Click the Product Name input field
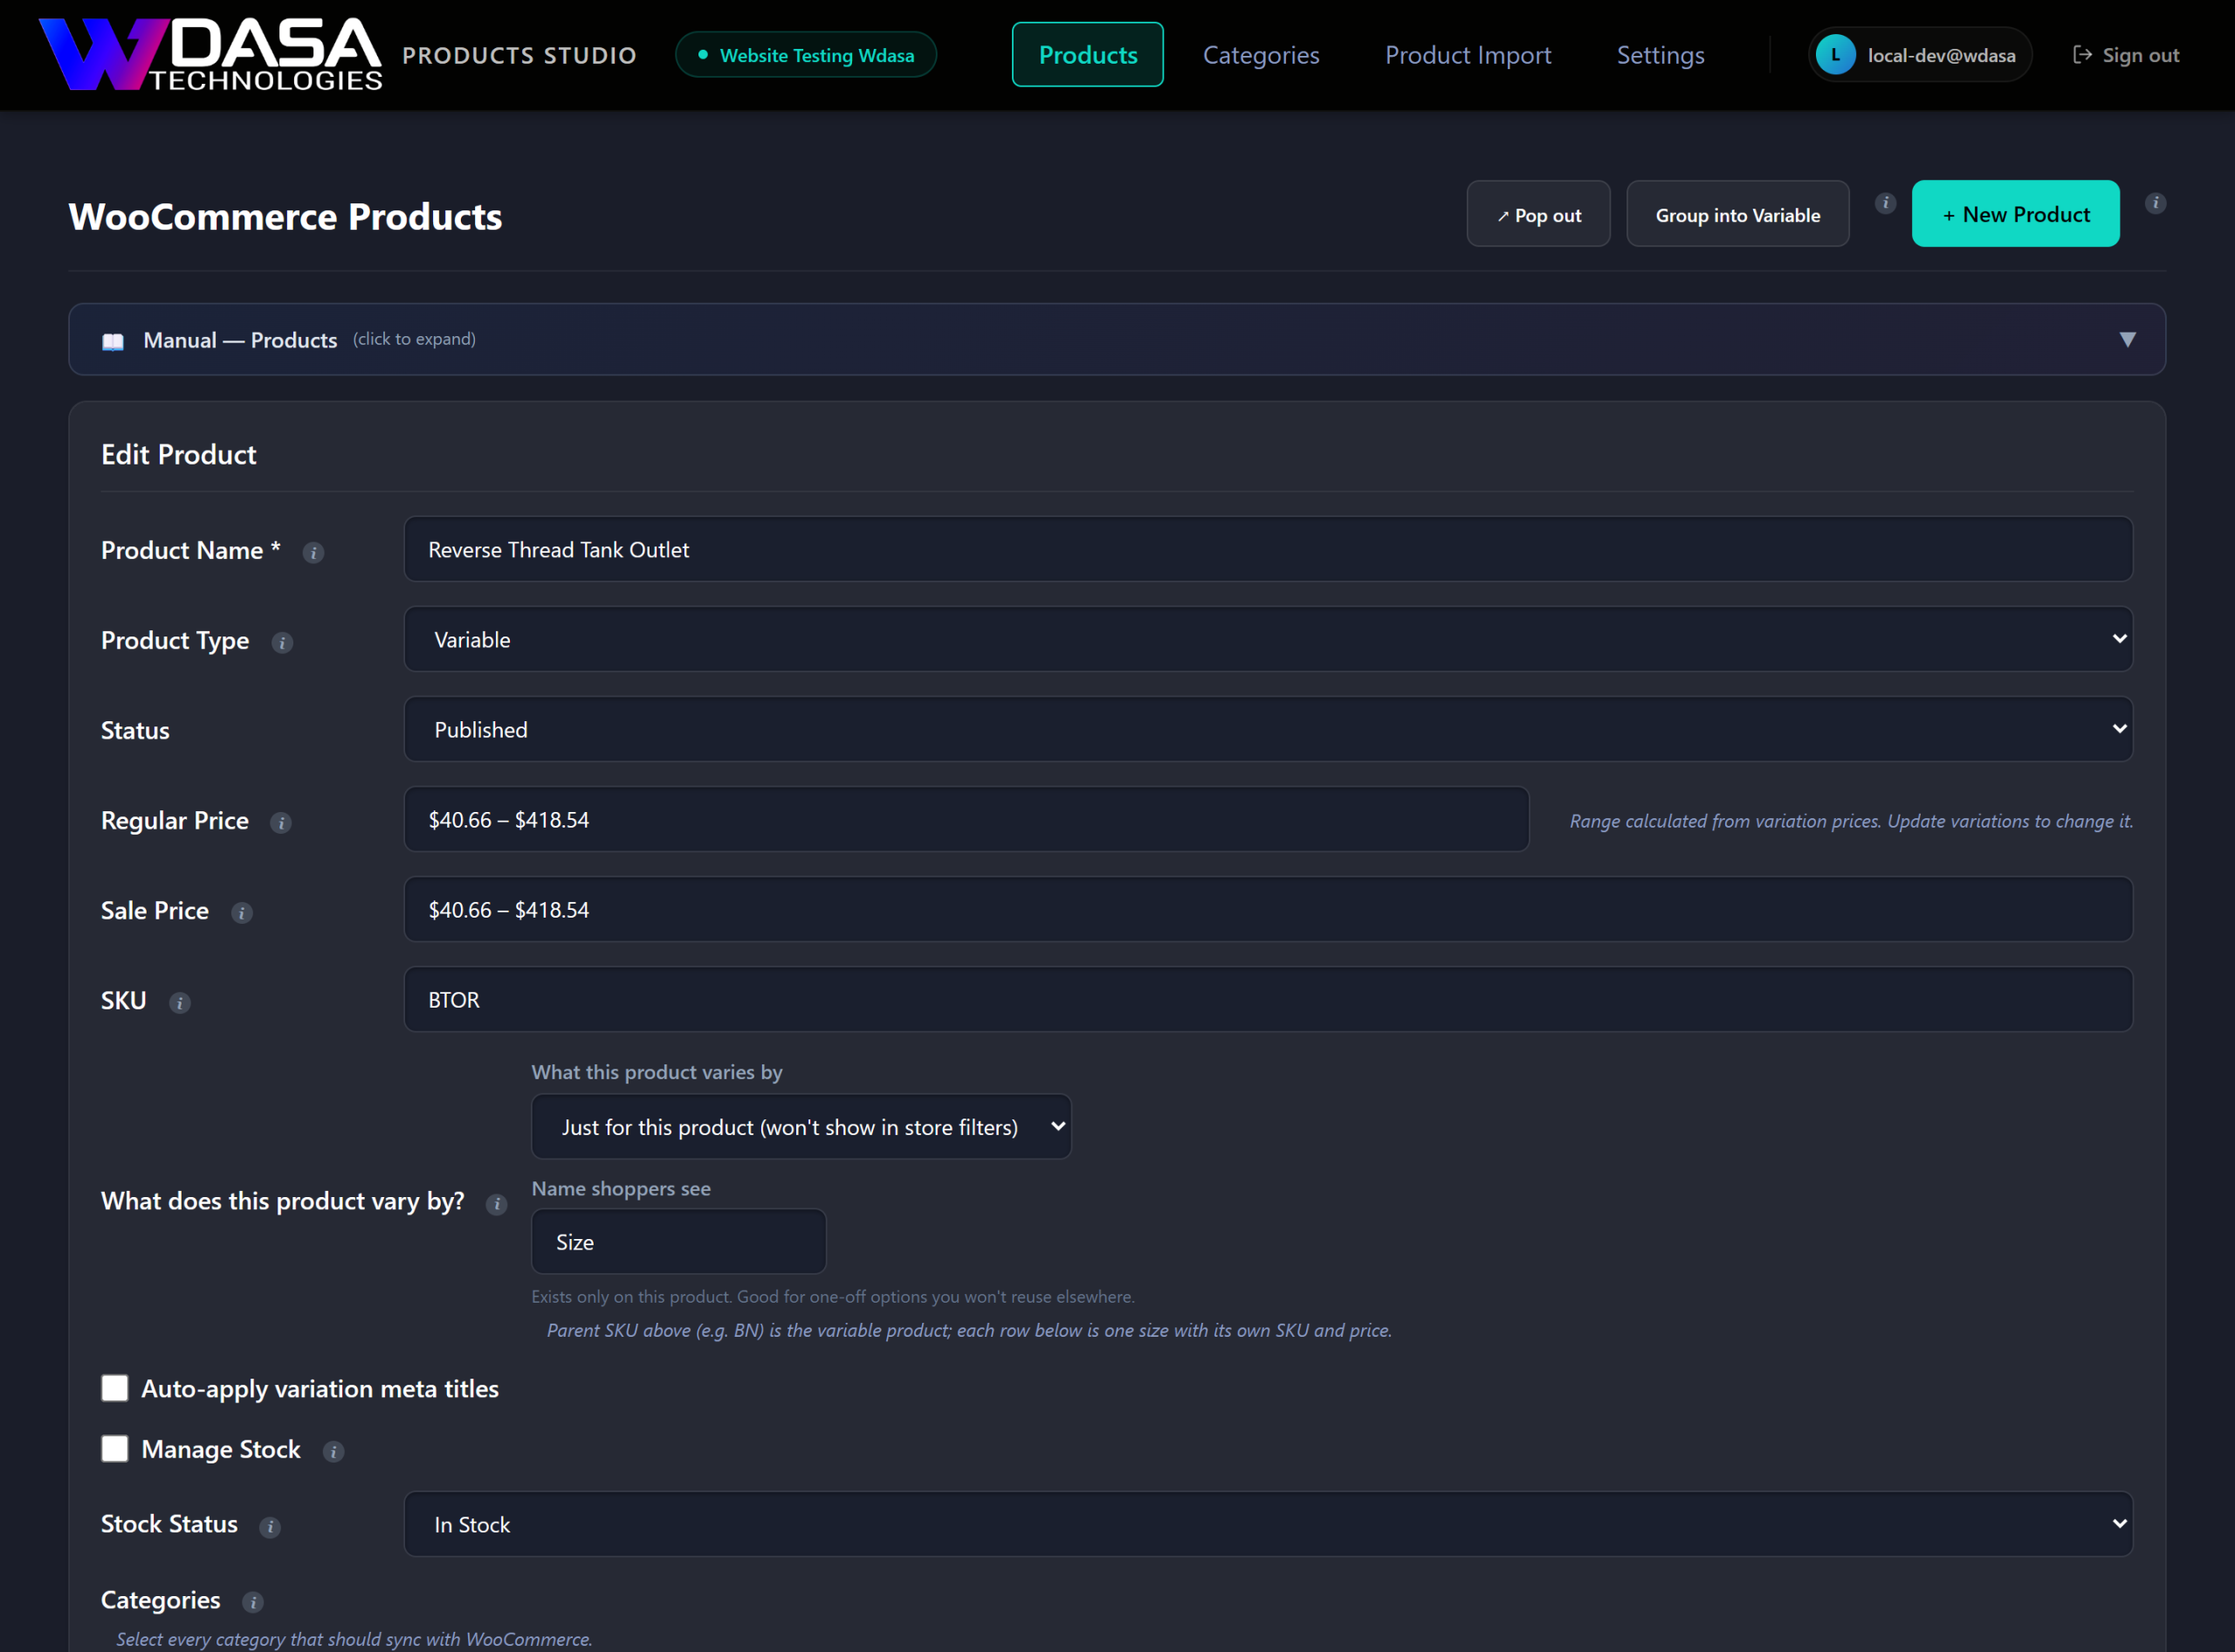This screenshot has height=1652, width=2235. [x=1268, y=549]
